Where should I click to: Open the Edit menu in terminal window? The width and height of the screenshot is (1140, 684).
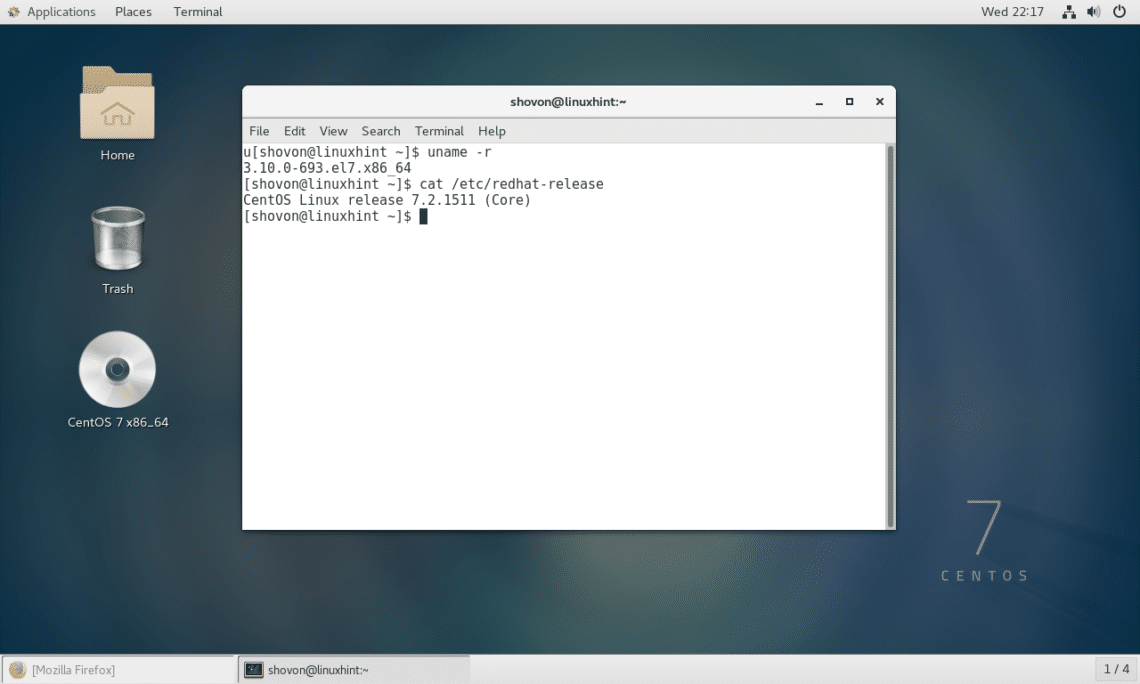coord(294,131)
